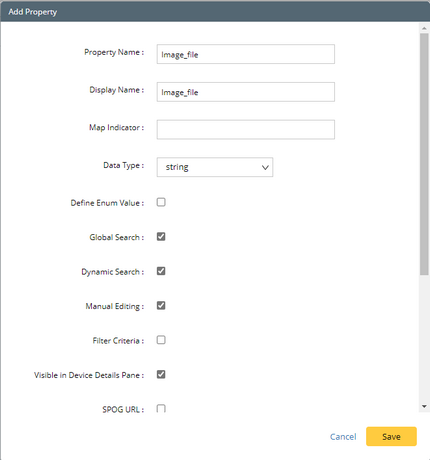This screenshot has width=430, height=460.
Task: Open the Data Type dropdown chevron
Action: click(x=265, y=167)
